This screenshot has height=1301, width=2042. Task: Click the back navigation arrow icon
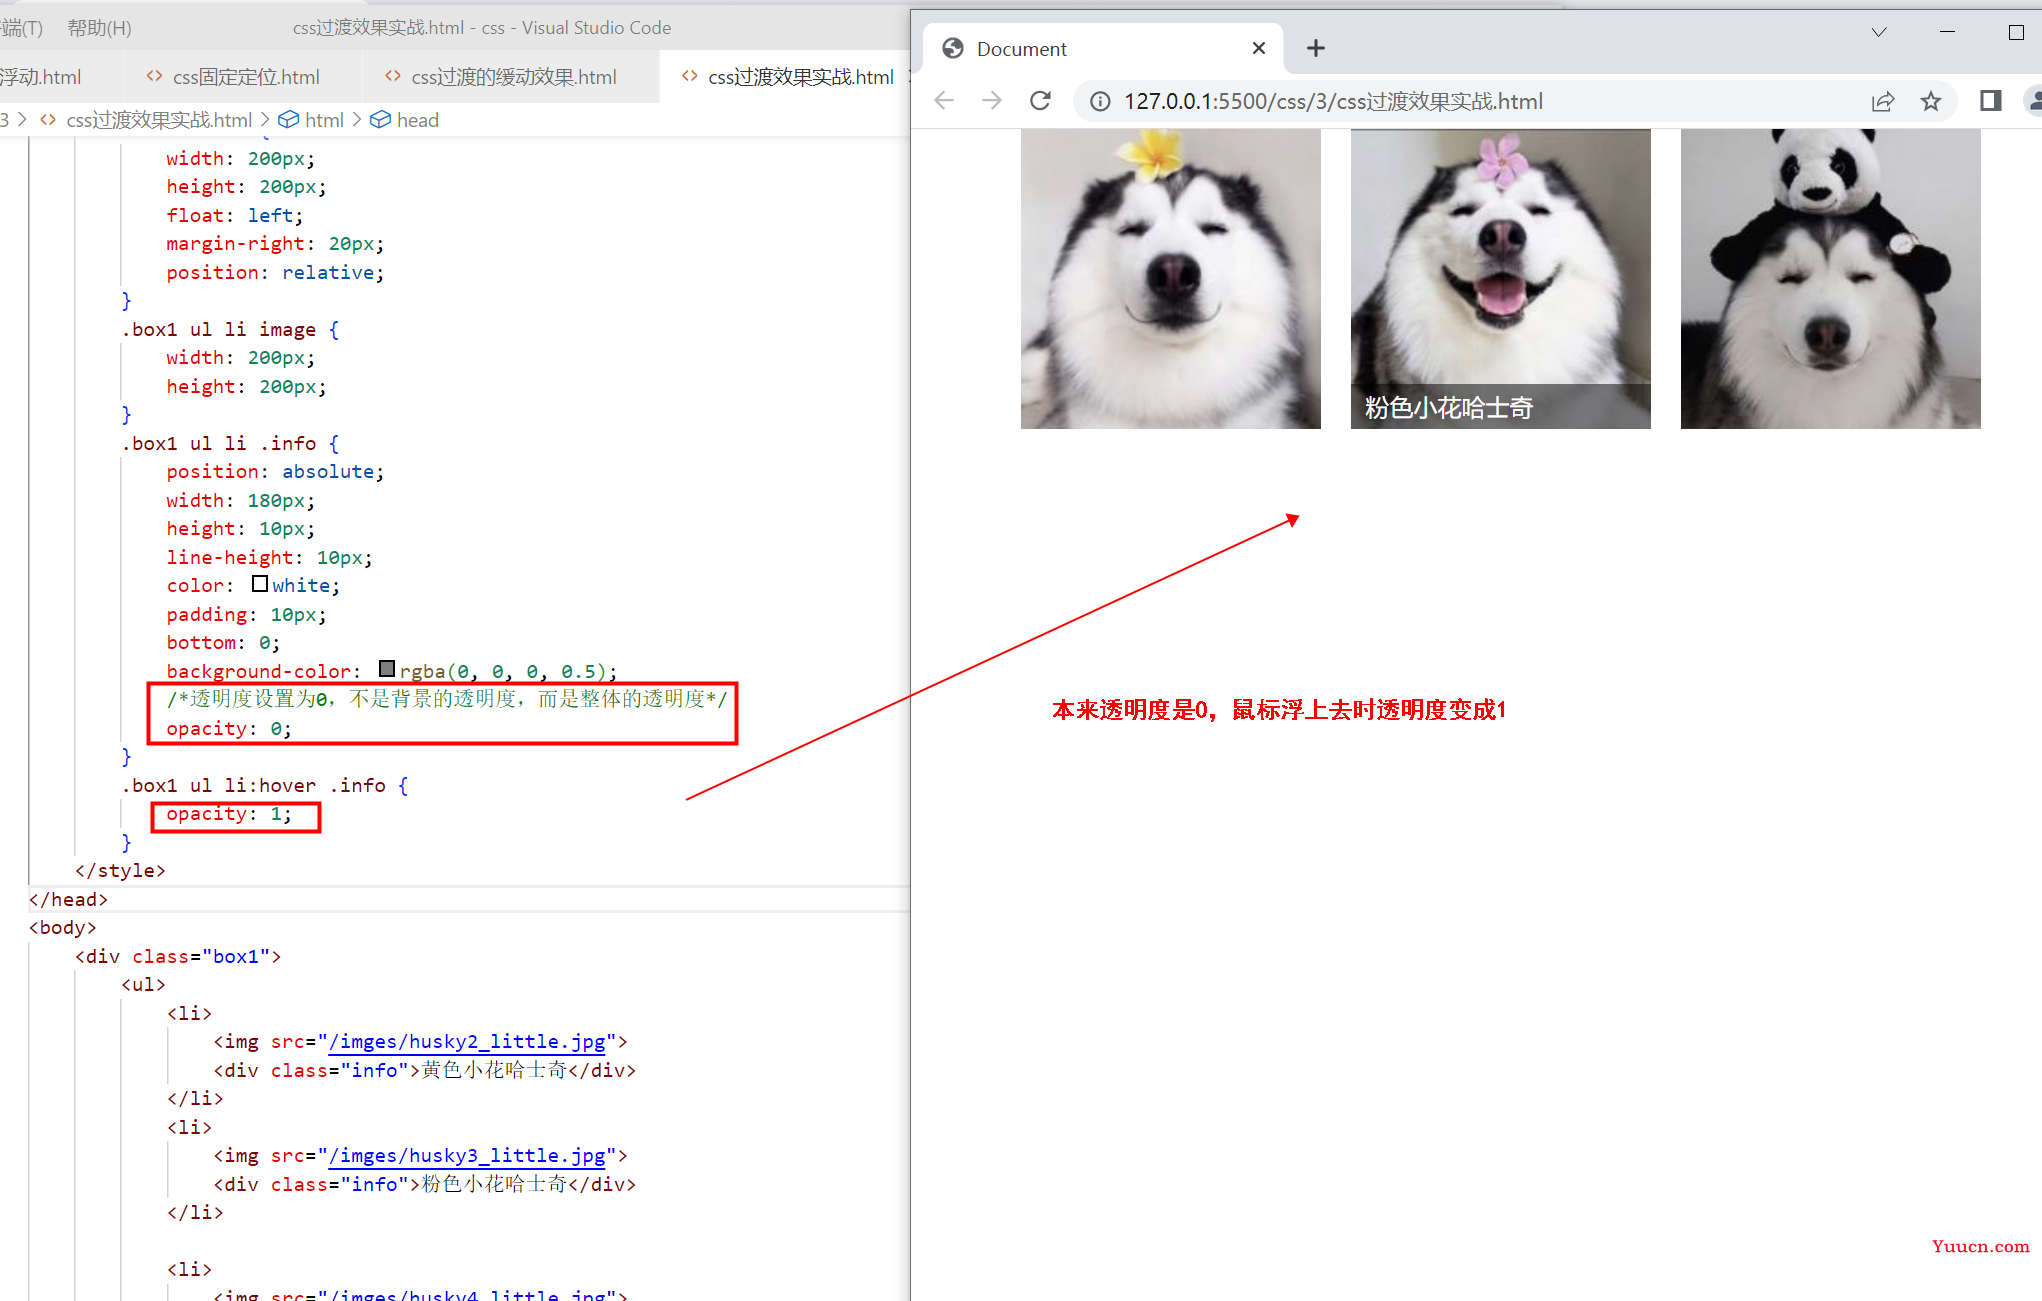[x=945, y=101]
